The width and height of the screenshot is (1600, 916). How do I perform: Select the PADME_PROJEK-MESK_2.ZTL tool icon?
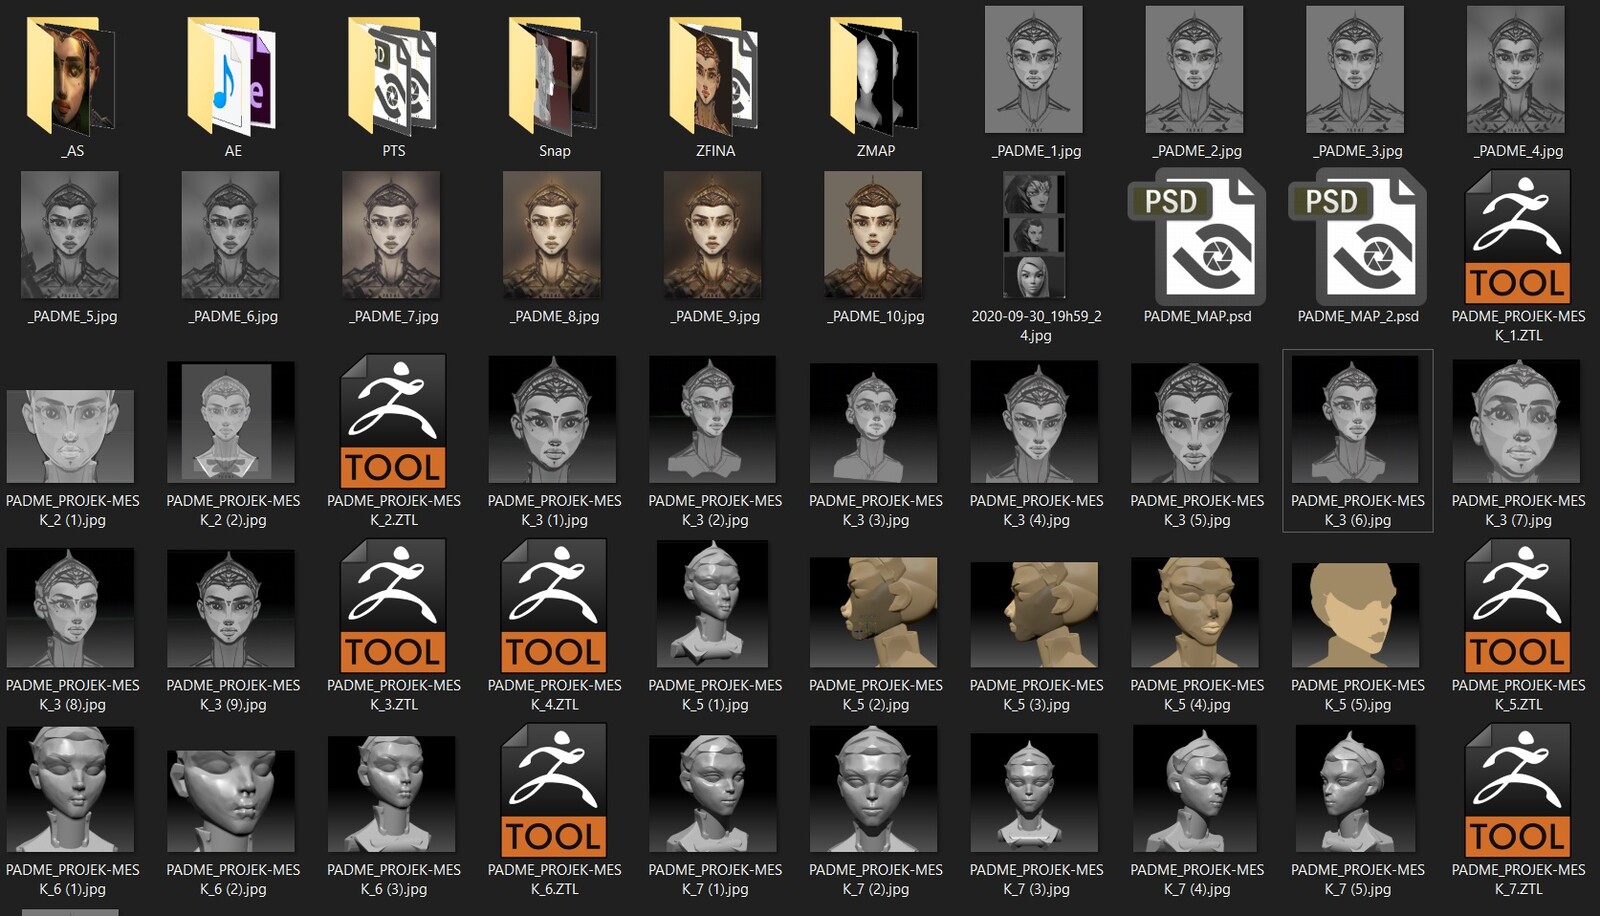pos(393,421)
